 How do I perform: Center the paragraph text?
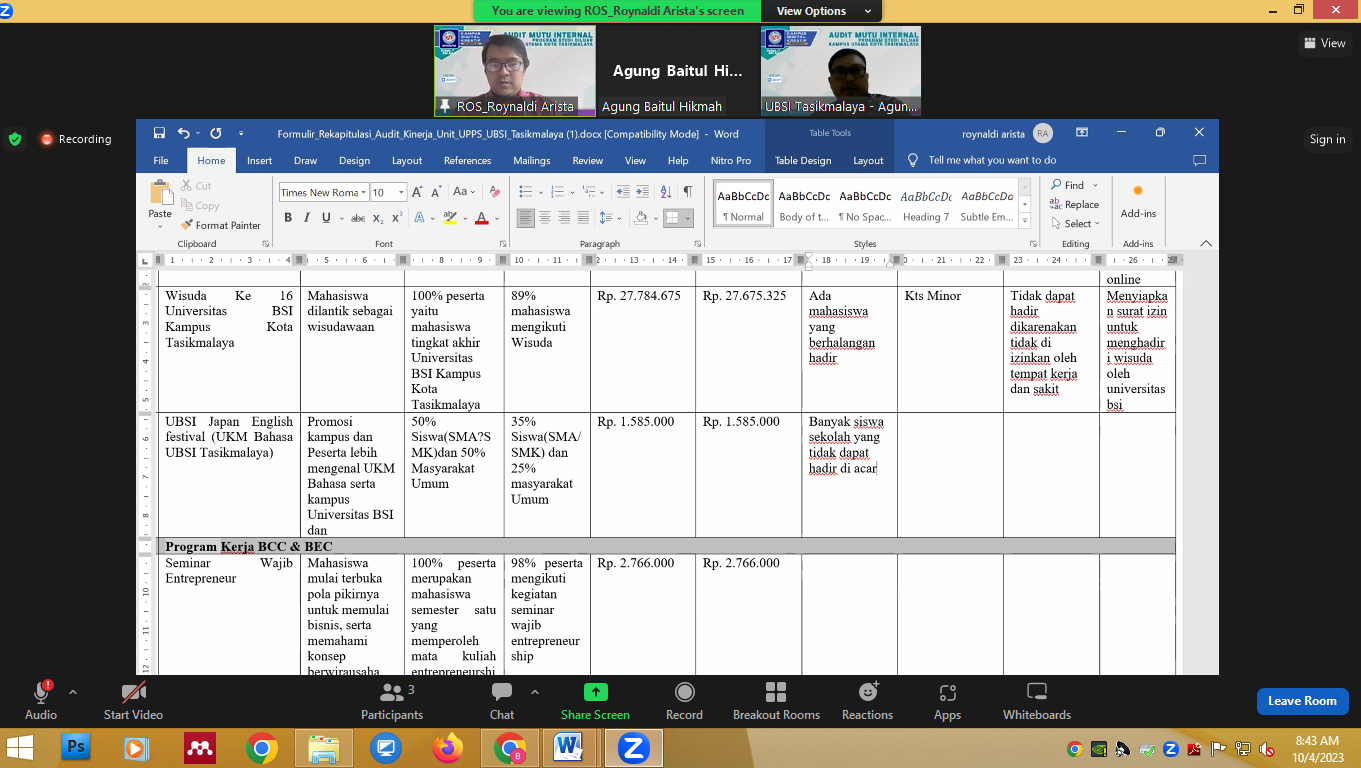coord(545,218)
